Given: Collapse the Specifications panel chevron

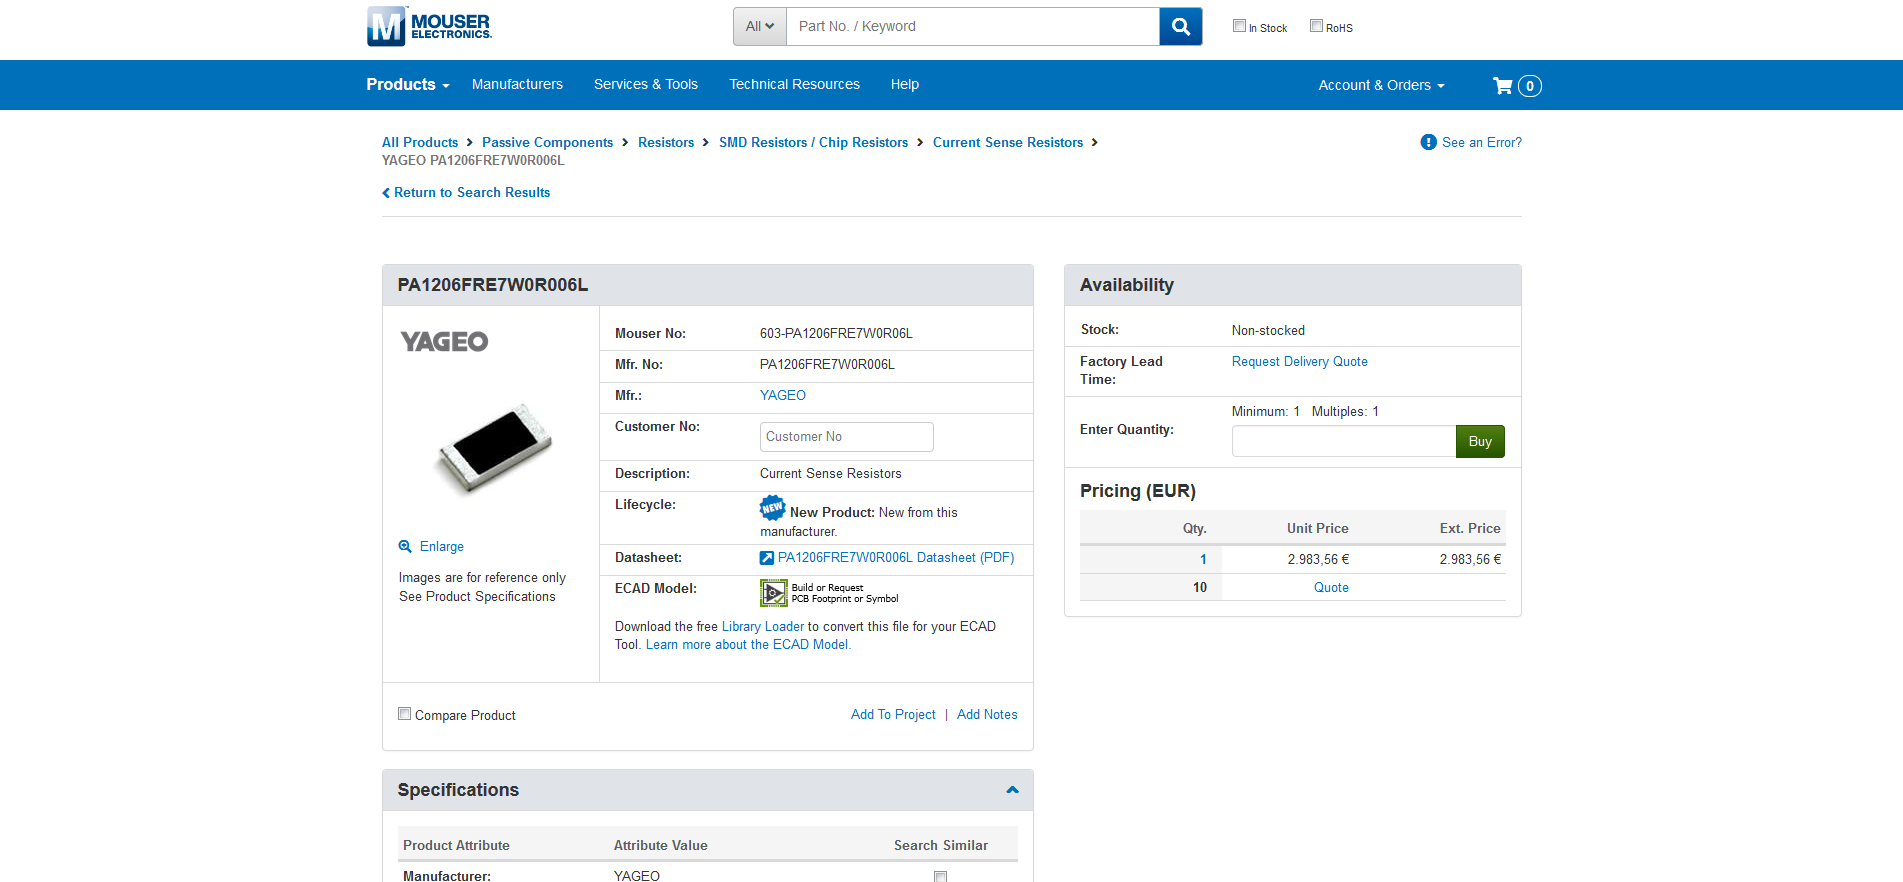Looking at the screenshot, I should [x=1012, y=790].
